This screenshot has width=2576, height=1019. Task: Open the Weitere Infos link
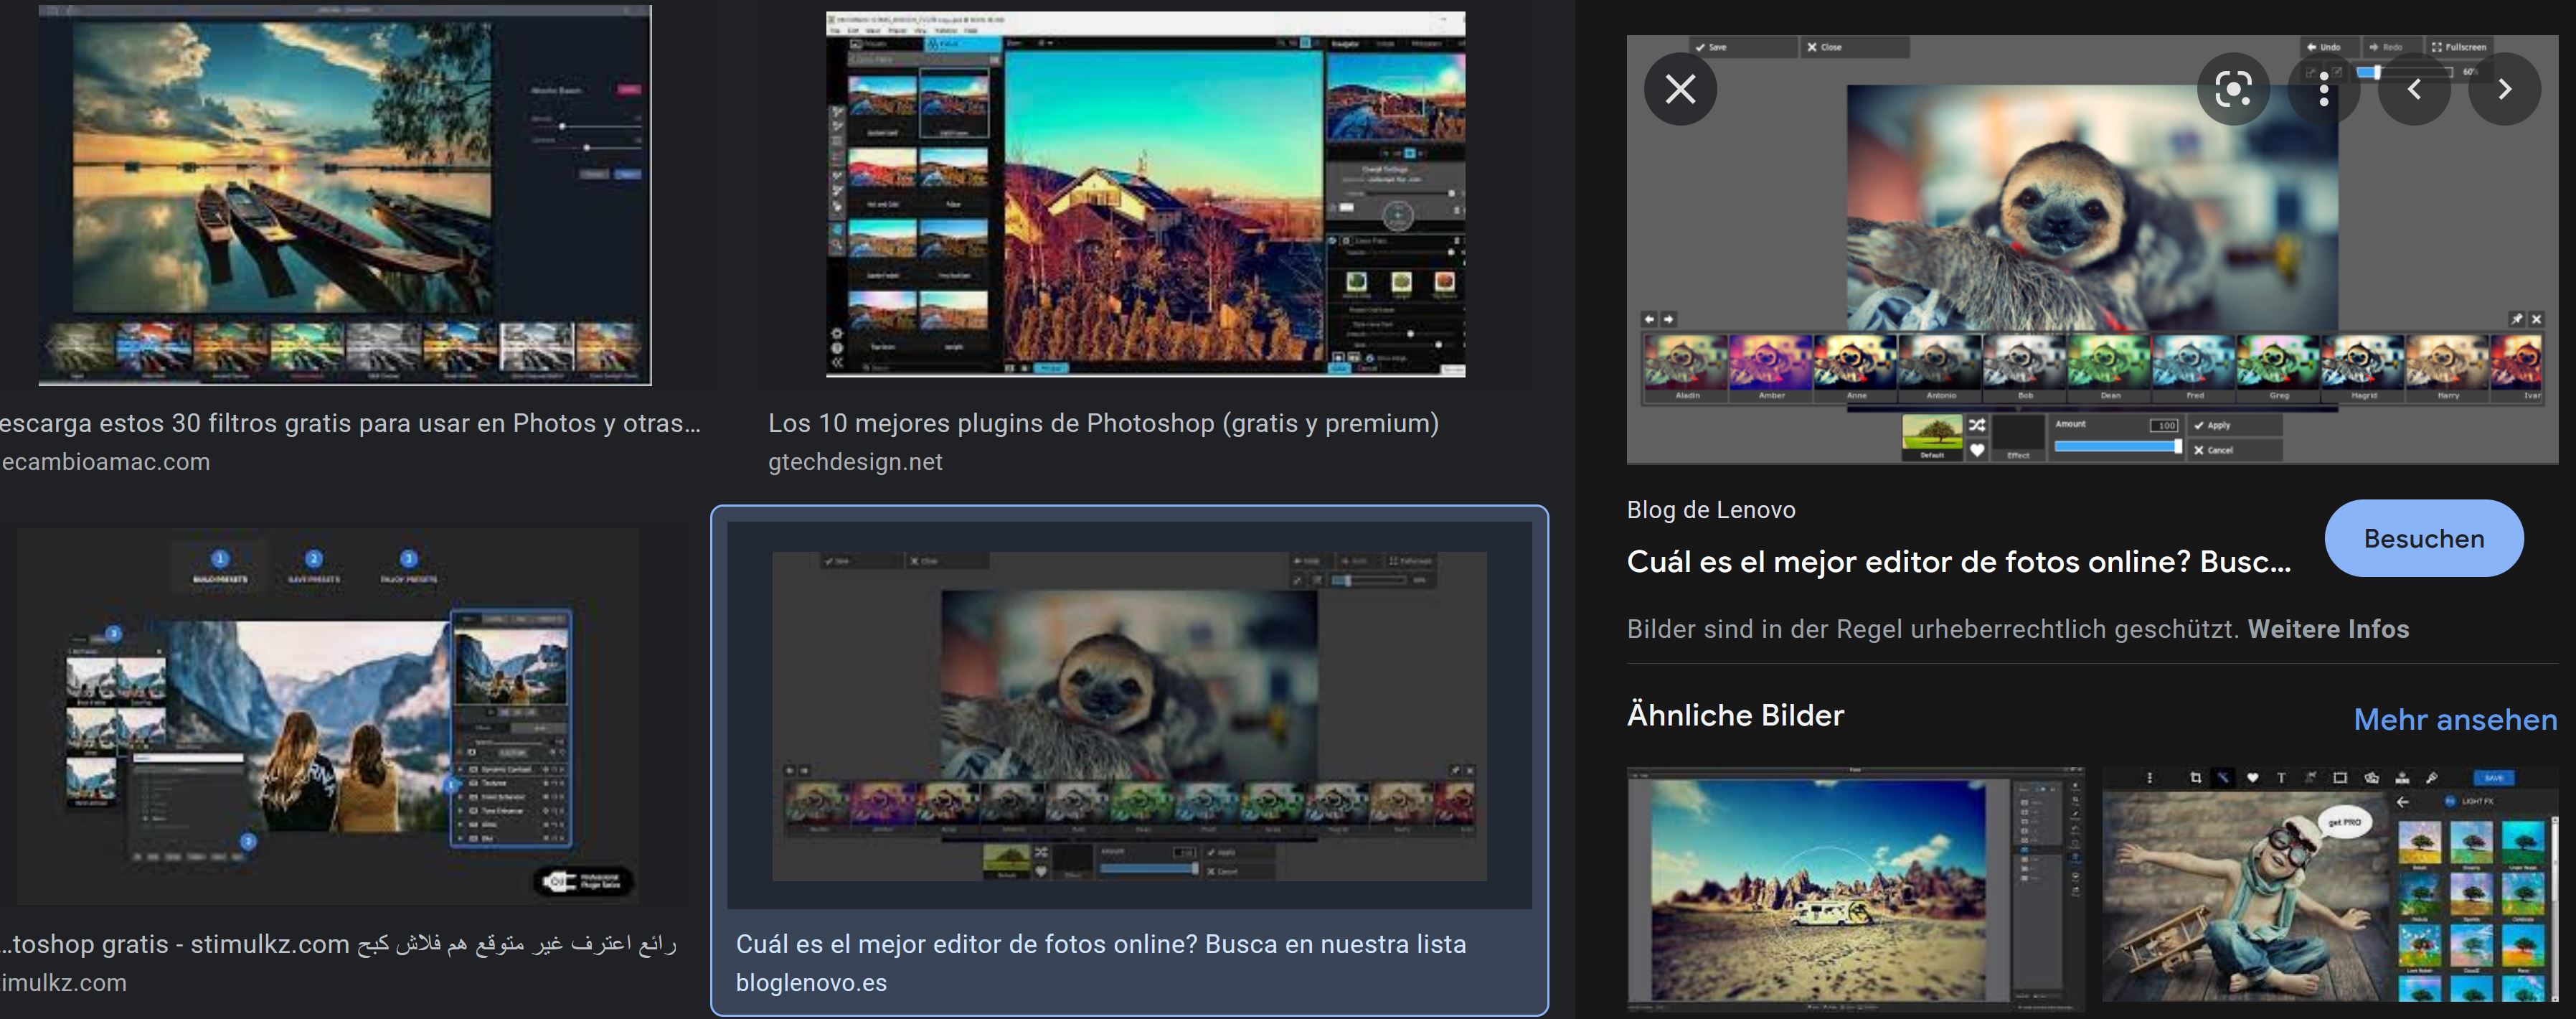pos(2328,629)
